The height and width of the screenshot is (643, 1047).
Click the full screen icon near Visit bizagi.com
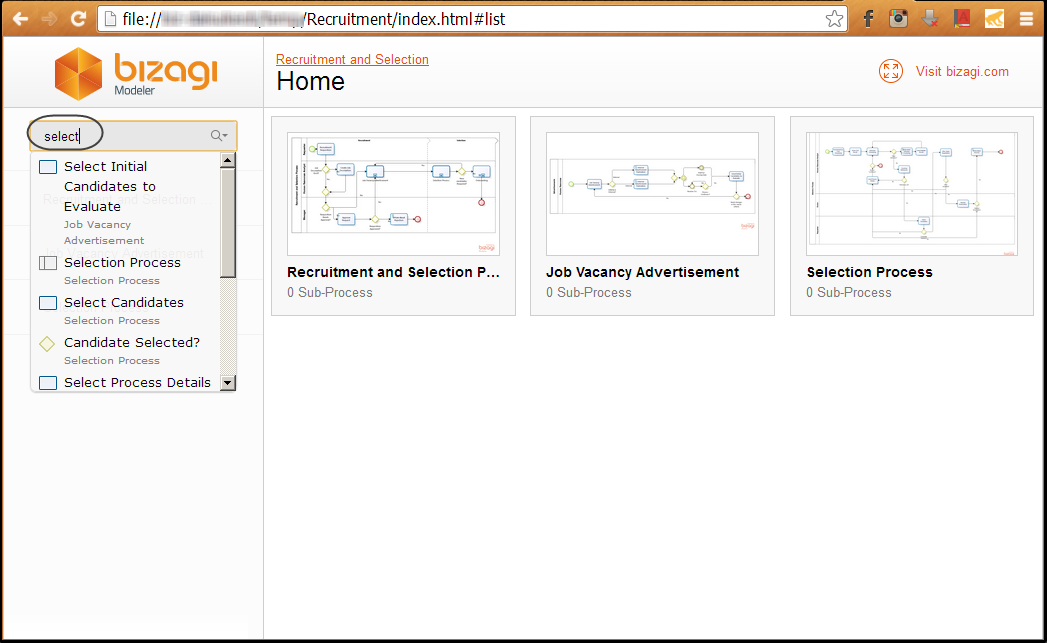pyautogui.click(x=891, y=71)
